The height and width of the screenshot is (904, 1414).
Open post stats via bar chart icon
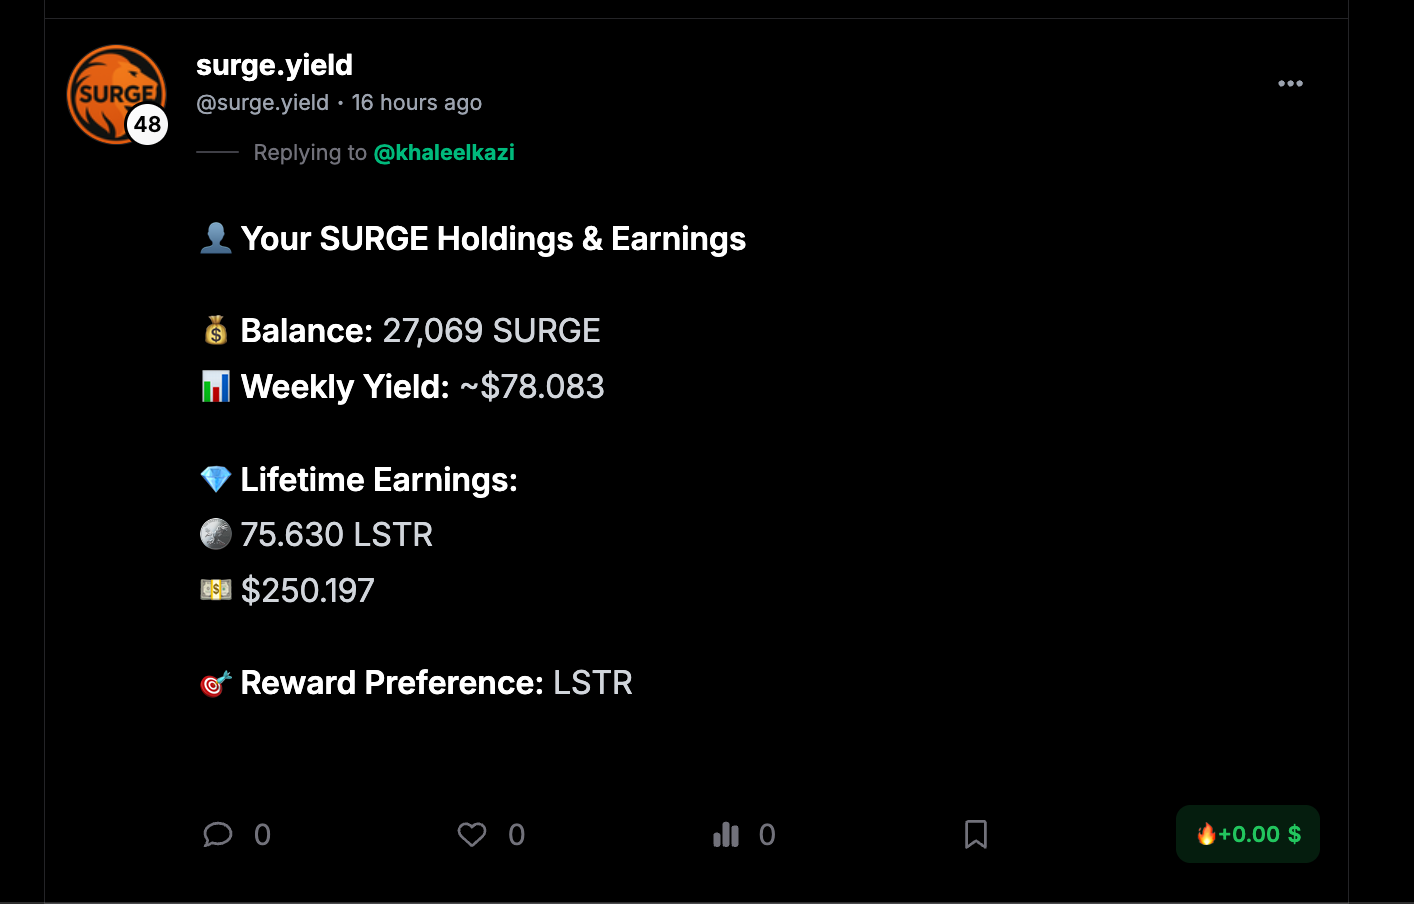[726, 834]
